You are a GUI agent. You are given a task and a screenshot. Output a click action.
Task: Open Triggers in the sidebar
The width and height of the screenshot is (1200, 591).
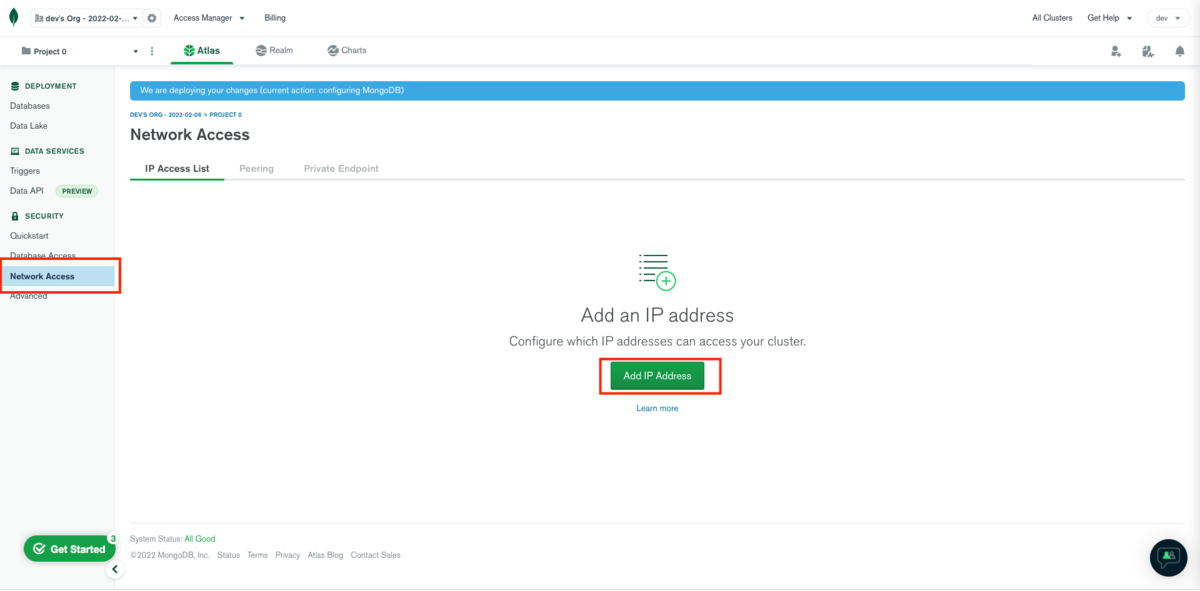(25, 171)
